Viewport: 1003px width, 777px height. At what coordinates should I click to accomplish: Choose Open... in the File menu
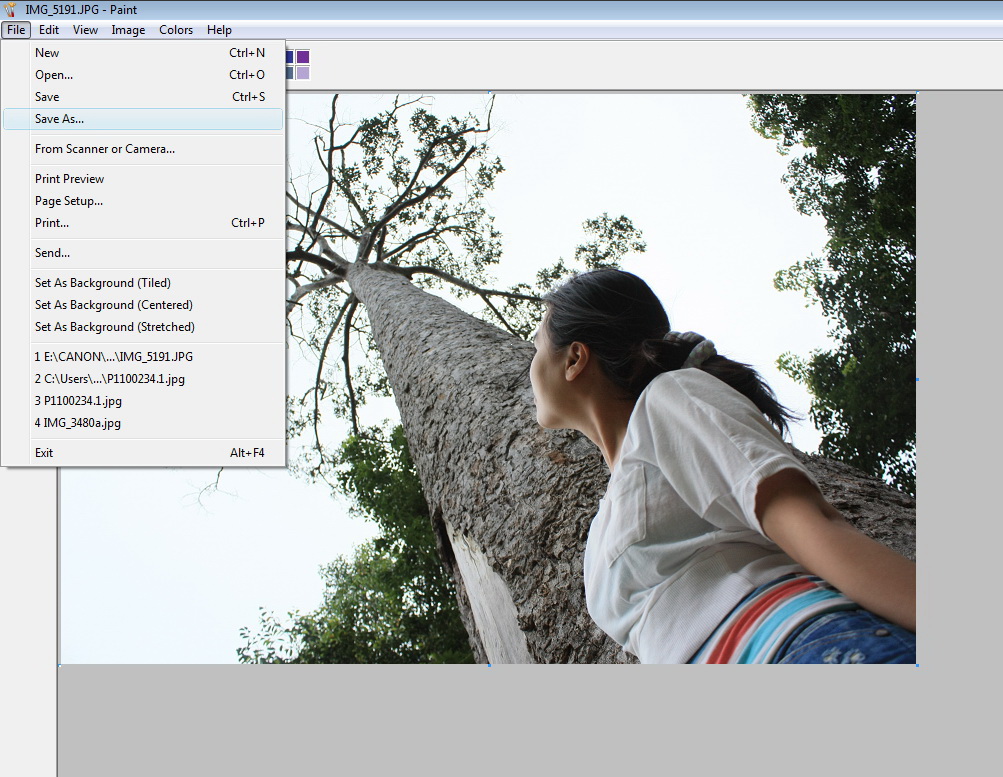(x=54, y=75)
